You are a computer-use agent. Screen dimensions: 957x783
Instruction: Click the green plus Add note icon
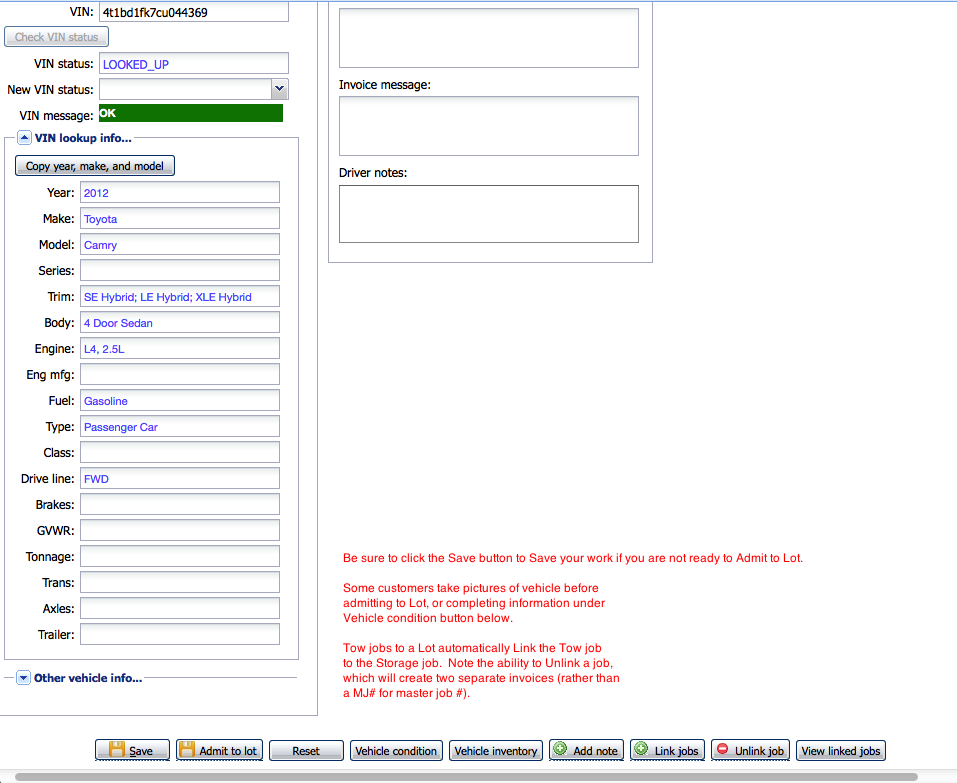pos(560,749)
